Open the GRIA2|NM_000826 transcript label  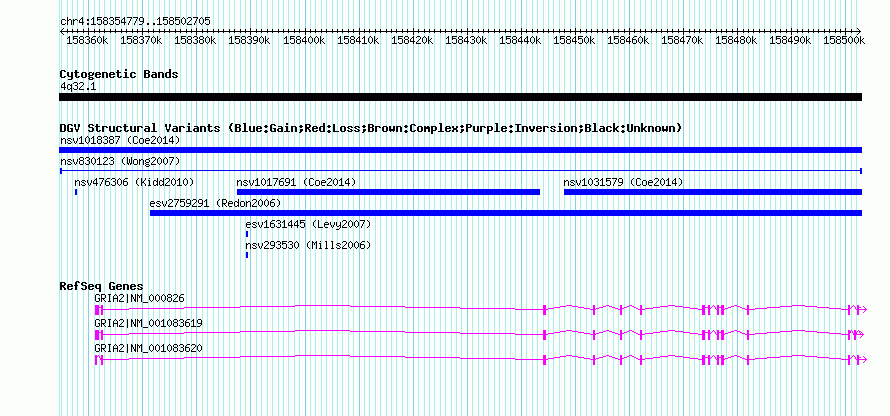[140, 299]
